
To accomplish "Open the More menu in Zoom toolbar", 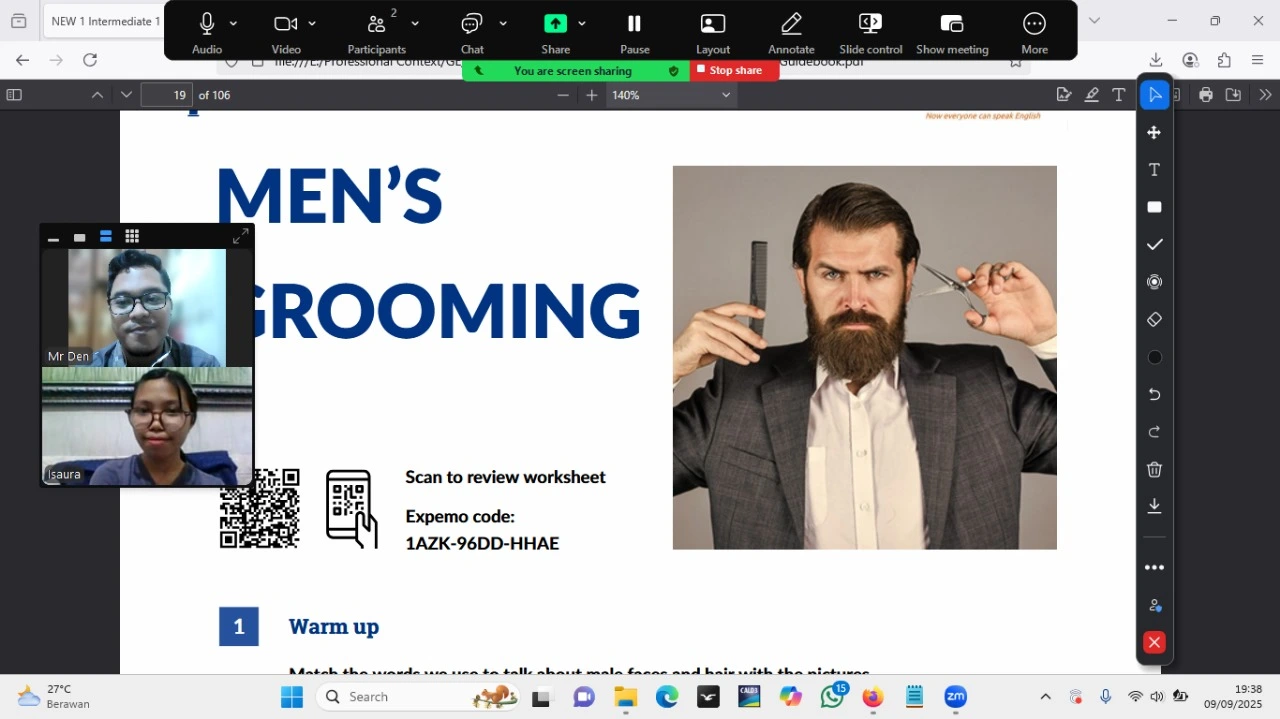I will (1034, 32).
